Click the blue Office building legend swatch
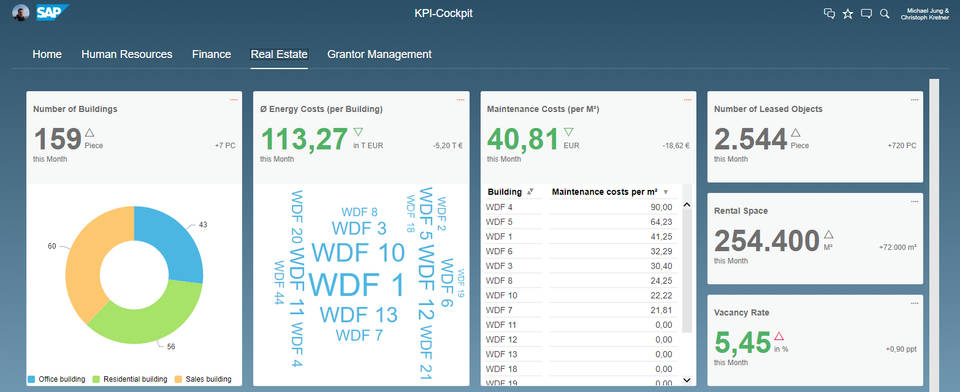The width and height of the screenshot is (960, 392). 31,379
